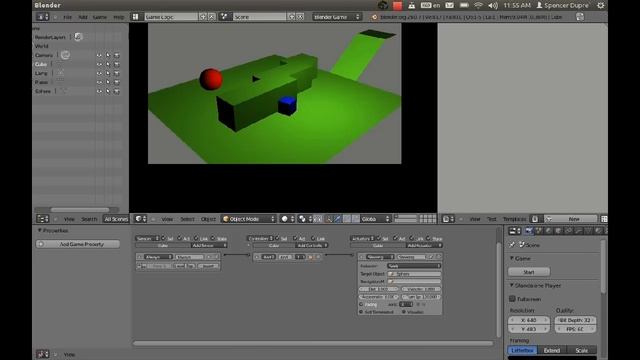Toggle Sensors State checkbox
The height and width of the screenshot is (360, 640).
pos(213,238)
